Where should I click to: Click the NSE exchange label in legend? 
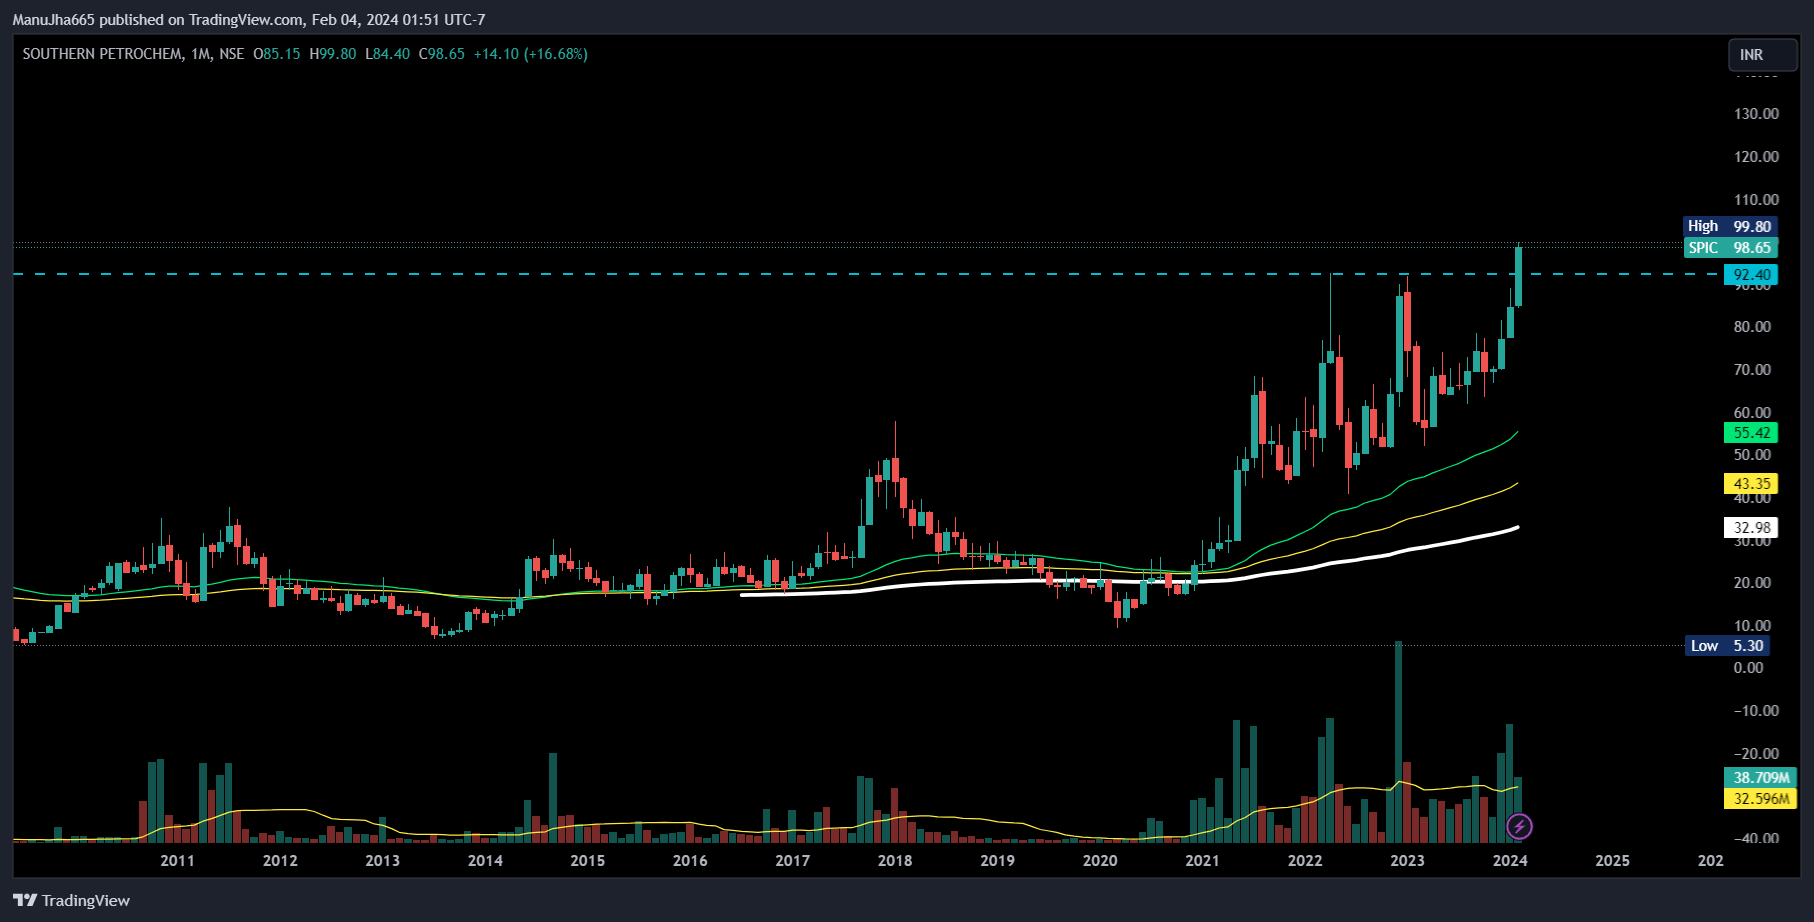coord(232,54)
